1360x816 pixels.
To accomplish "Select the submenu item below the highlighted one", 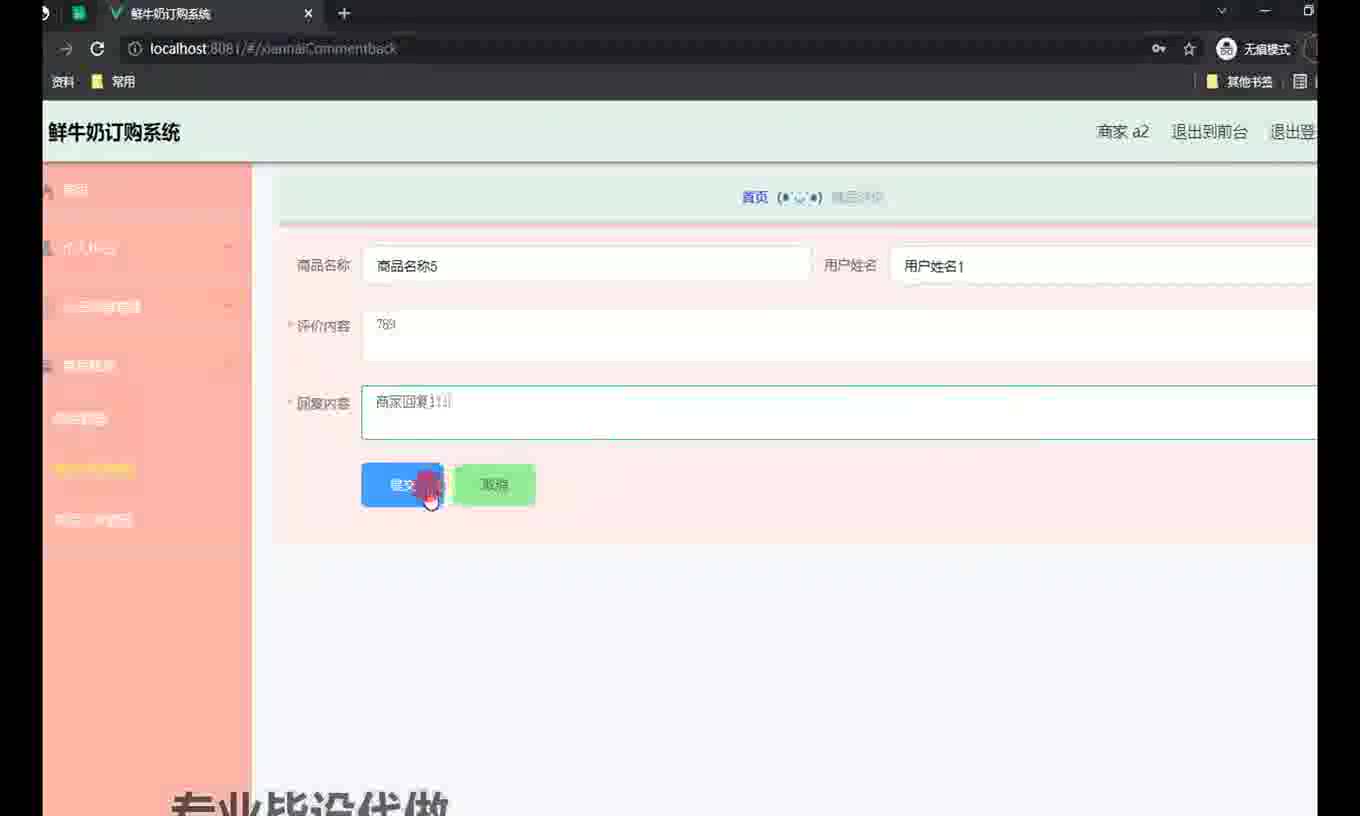I will (x=93, y=520).
